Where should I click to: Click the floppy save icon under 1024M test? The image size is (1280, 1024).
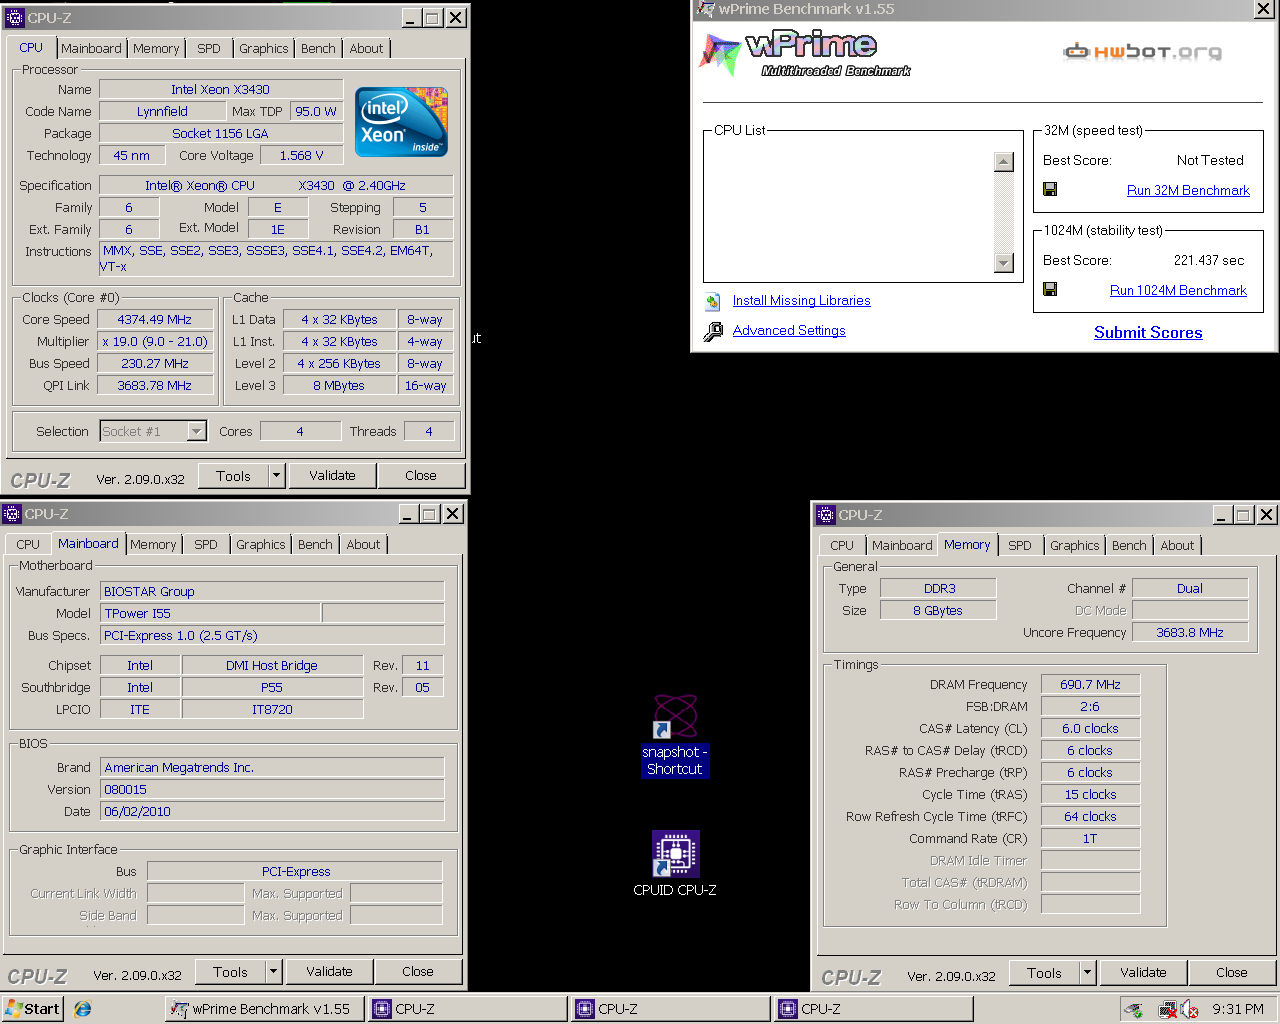pos(1050,289)
